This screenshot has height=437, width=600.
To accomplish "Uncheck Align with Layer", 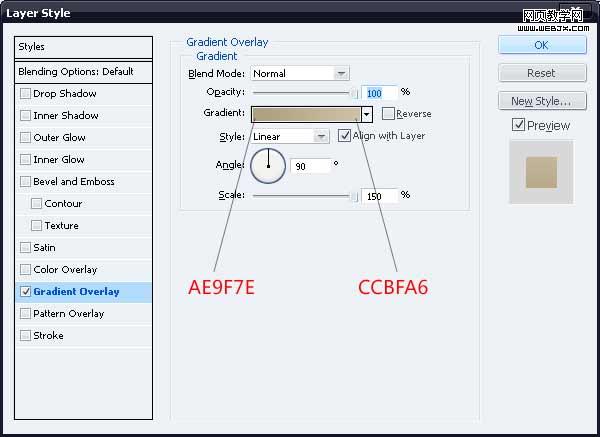I will click(x=344, y=135).
